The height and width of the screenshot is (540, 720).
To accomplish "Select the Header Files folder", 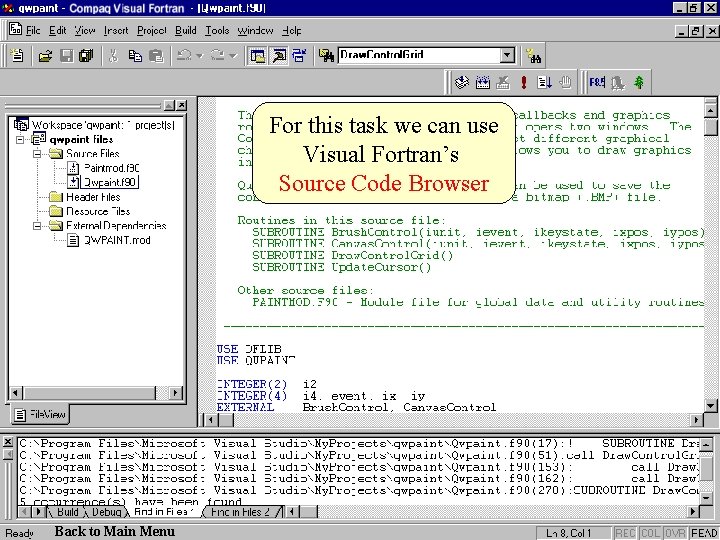I will (x=93, y=197).
